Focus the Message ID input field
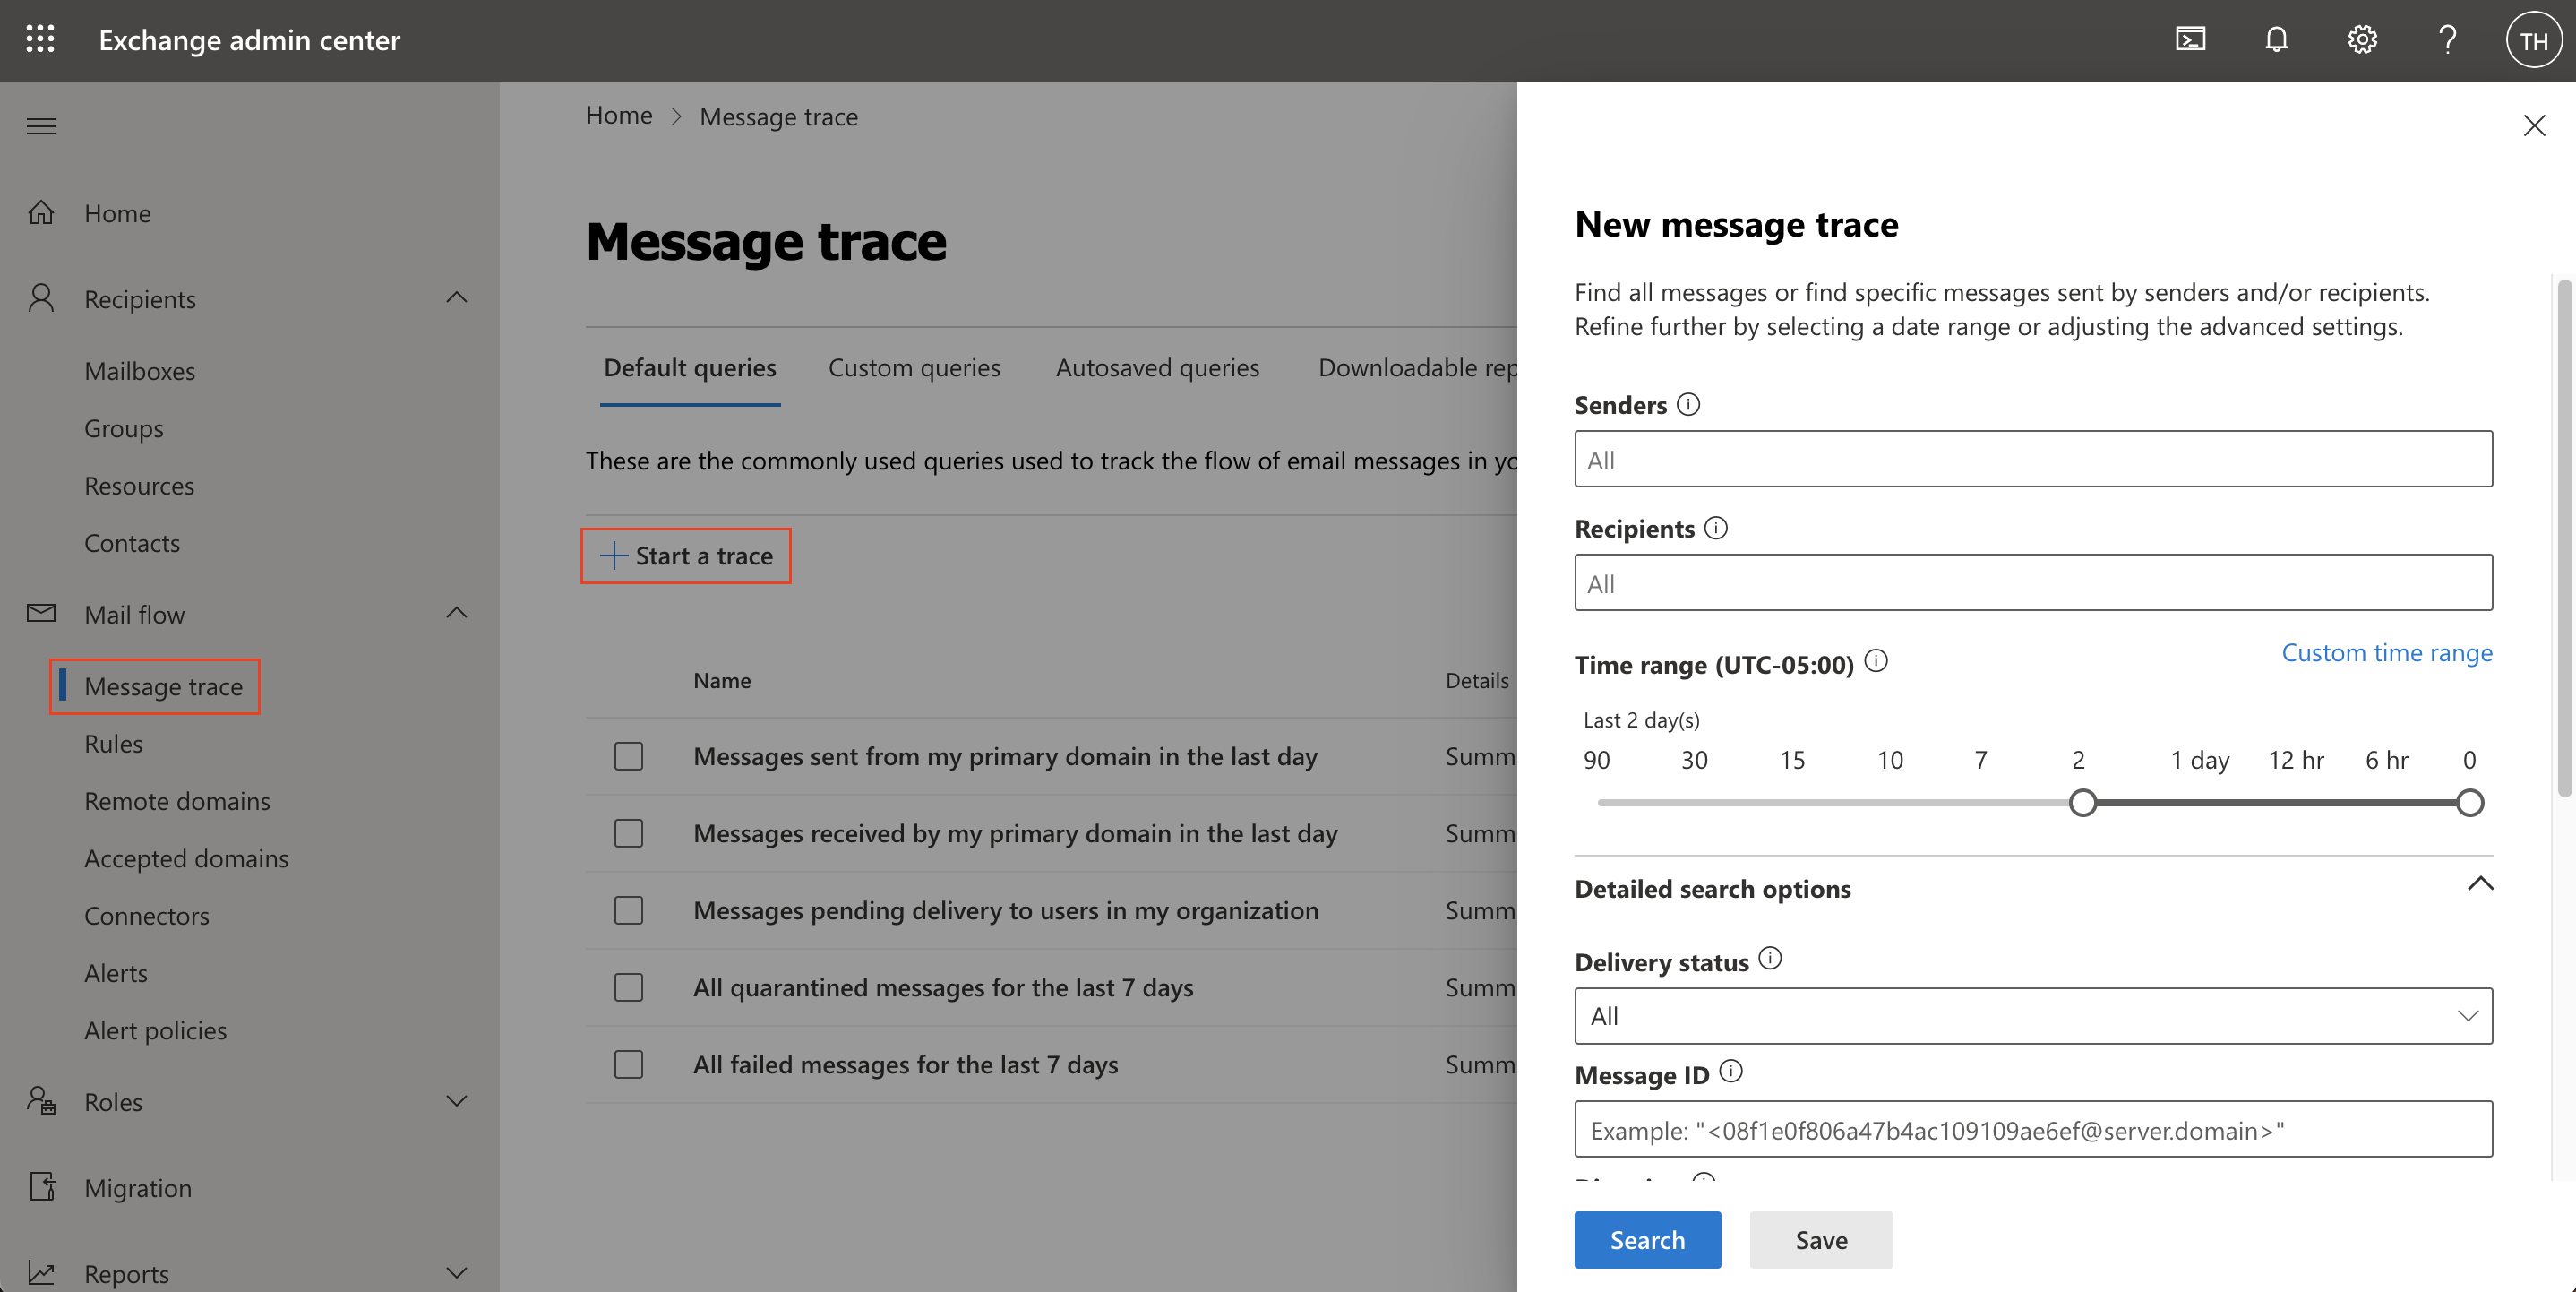The image size is (2576, 1292). pyautogui.click(x=2033, y=1129)
